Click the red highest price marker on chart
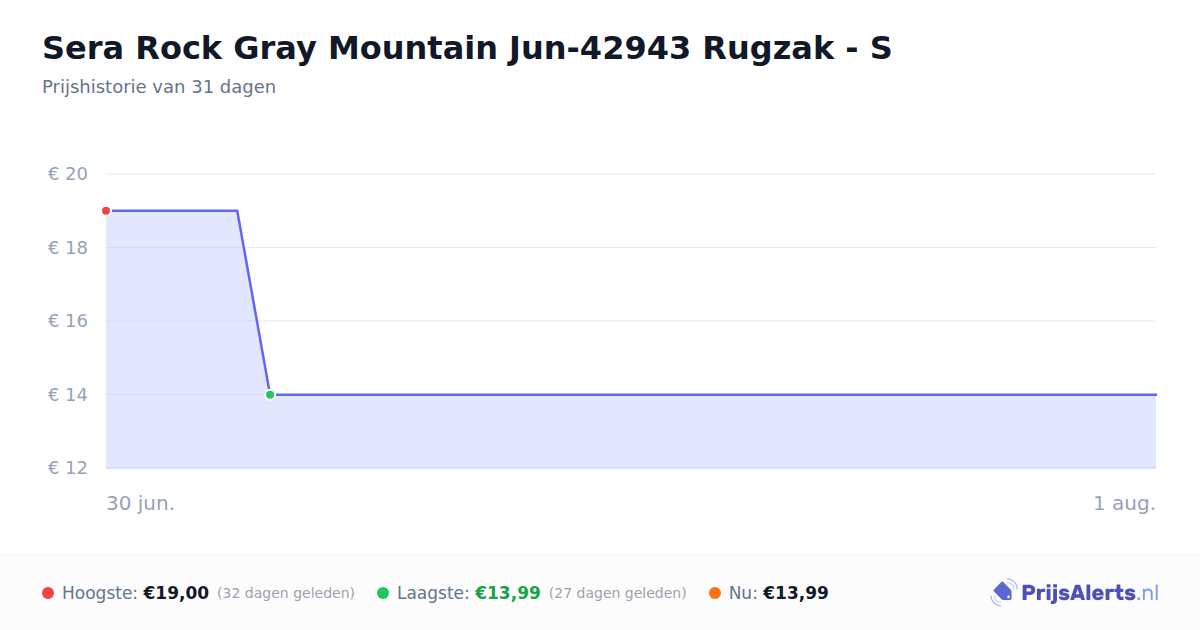The height and width of the screenshot is (630, 1200). click(106, 211)
